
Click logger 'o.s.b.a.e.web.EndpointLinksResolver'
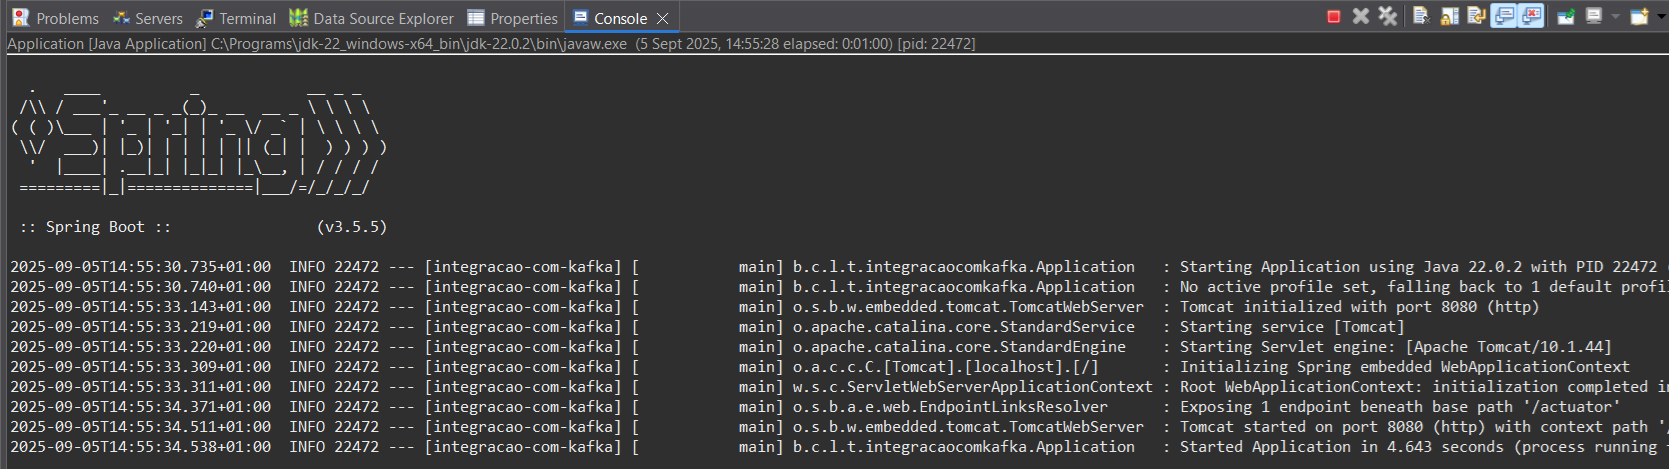(x=950, y=407)
